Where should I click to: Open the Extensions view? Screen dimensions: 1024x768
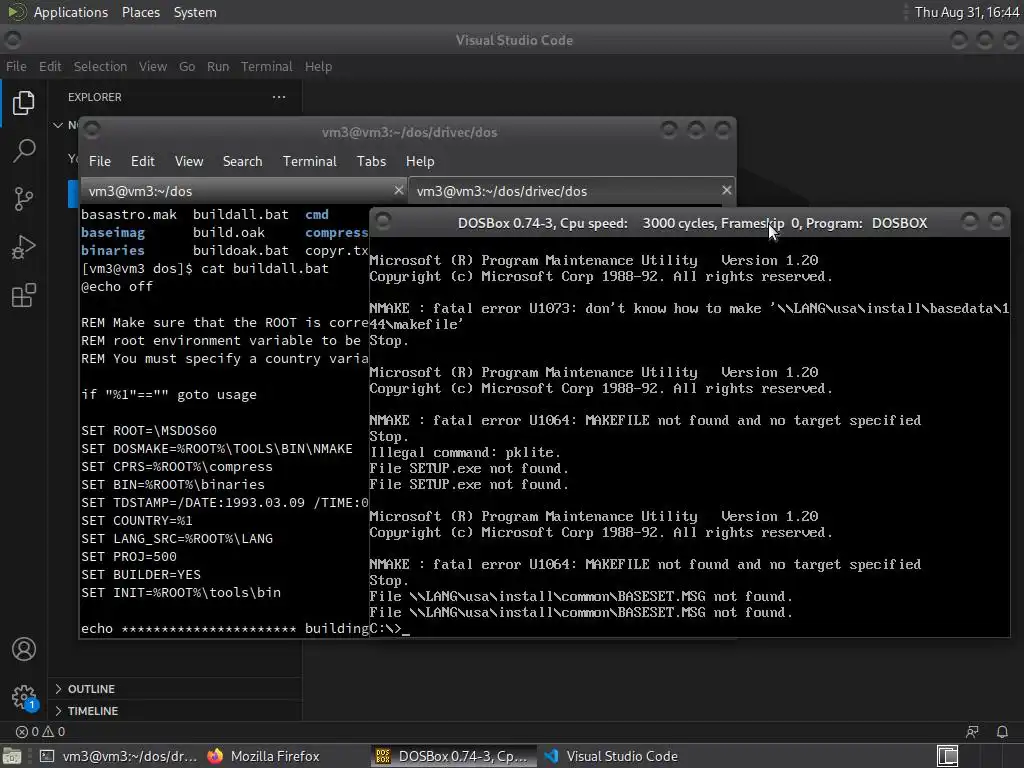tap(24, 295)
